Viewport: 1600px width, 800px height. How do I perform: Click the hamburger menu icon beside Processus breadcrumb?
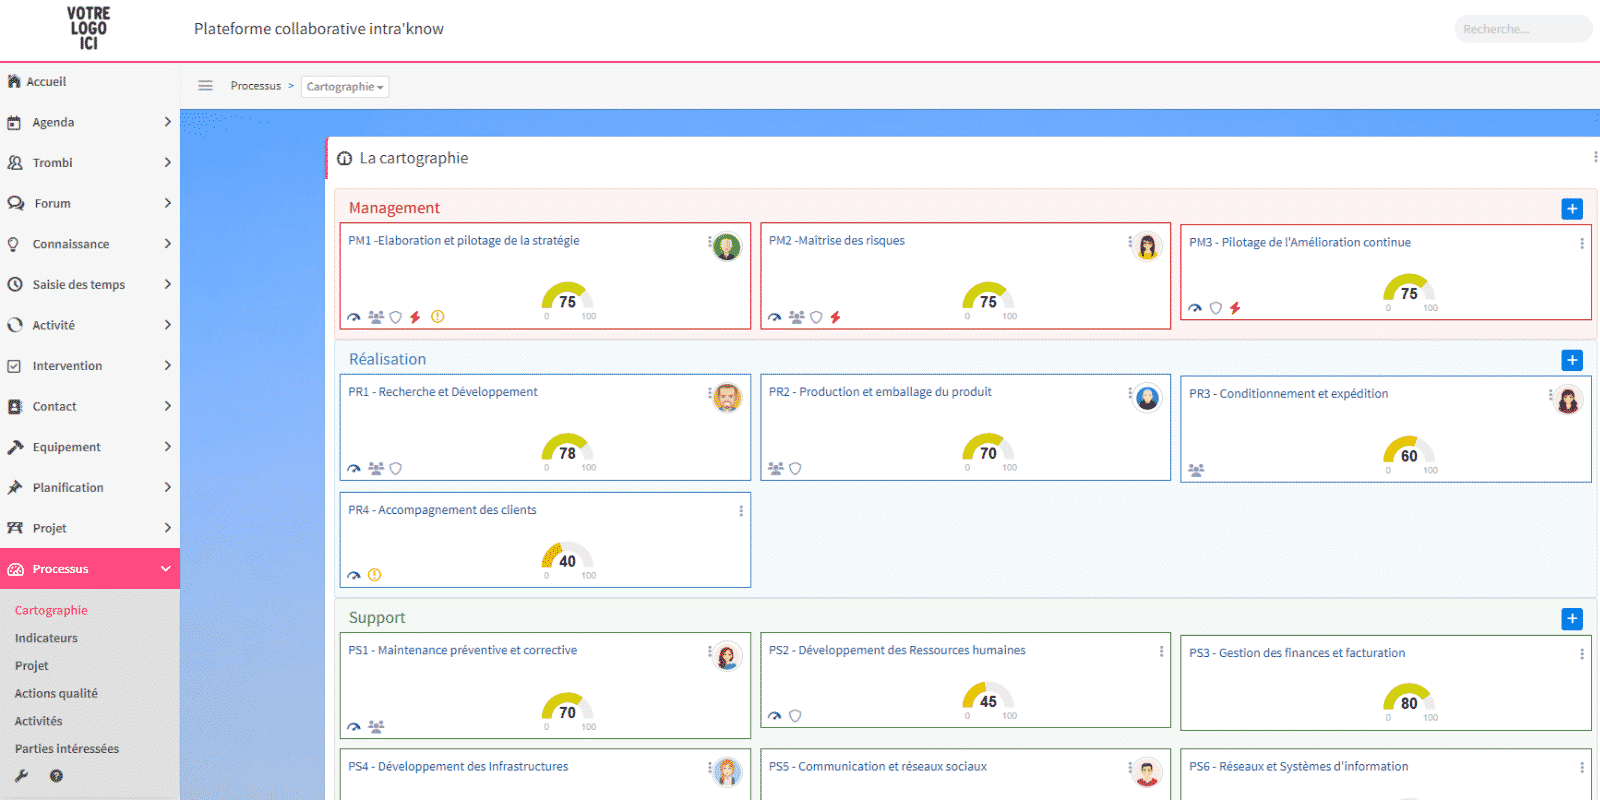coord(205,86)
